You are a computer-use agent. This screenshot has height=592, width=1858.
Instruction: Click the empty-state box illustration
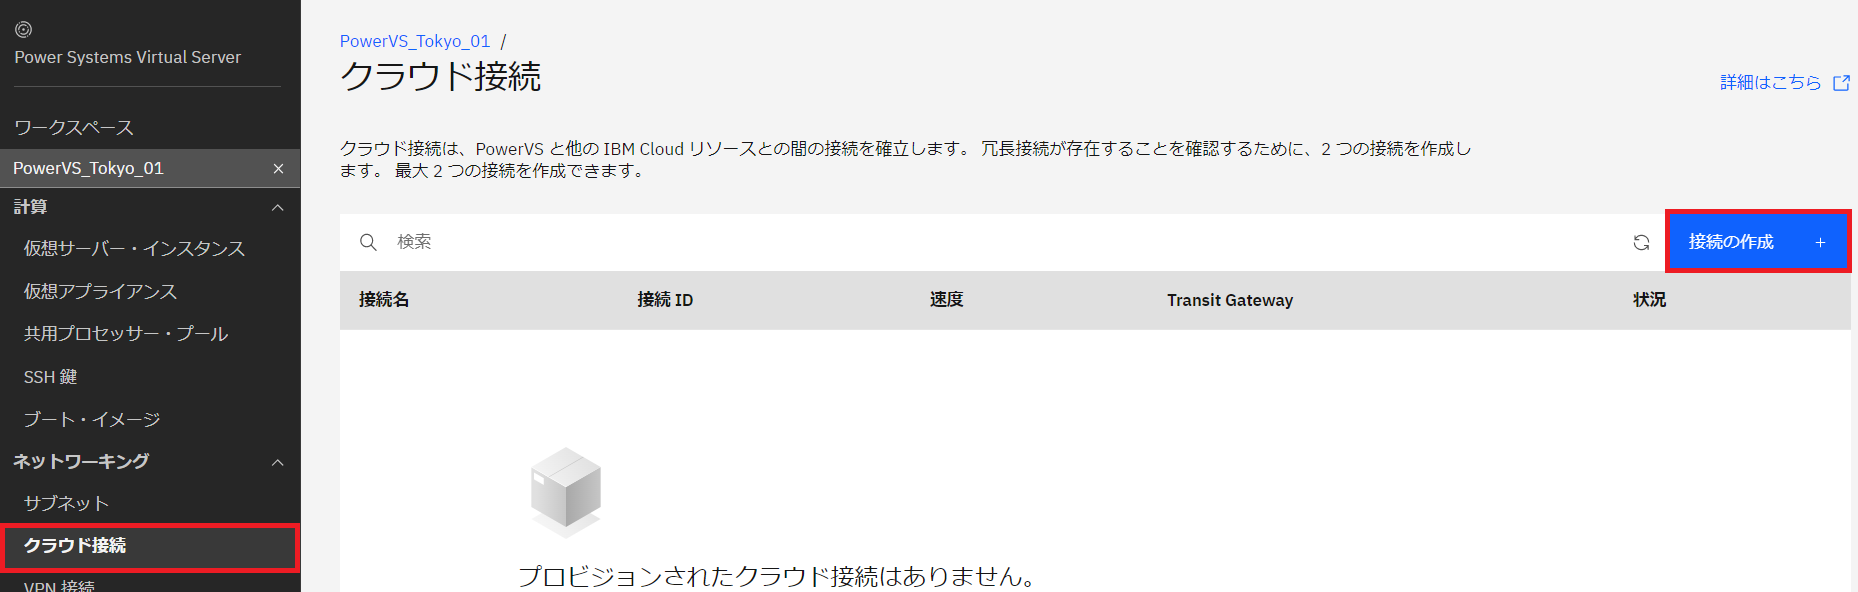tap(566, 491)
